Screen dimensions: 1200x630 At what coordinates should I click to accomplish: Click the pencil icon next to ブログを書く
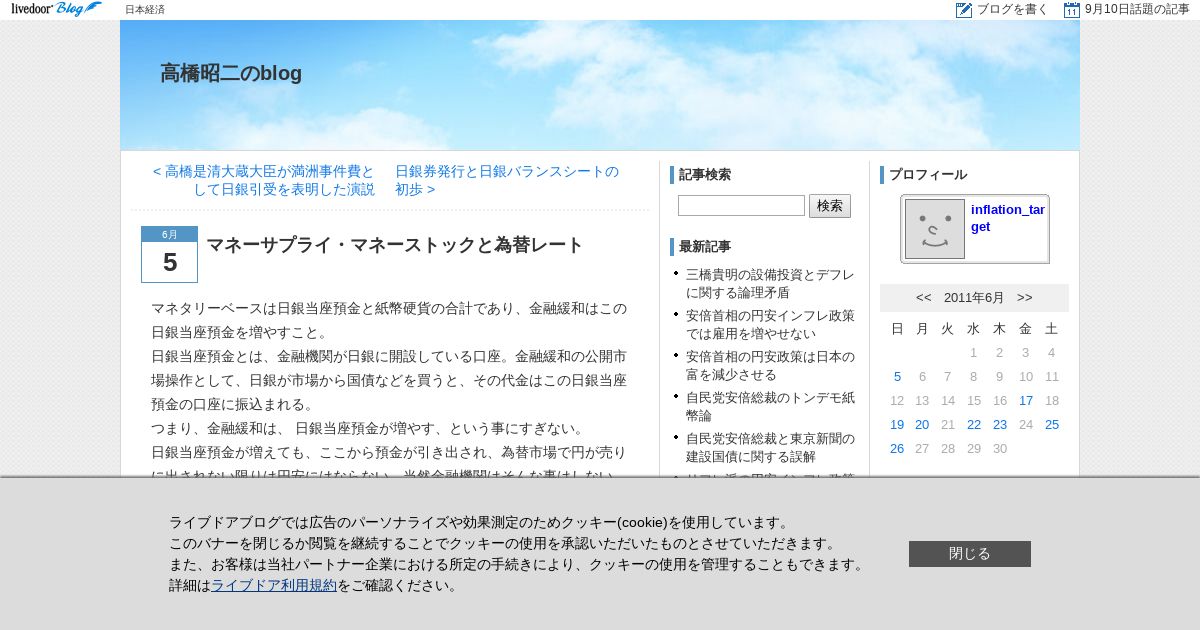pyautogui.click(x=964, y=10)
